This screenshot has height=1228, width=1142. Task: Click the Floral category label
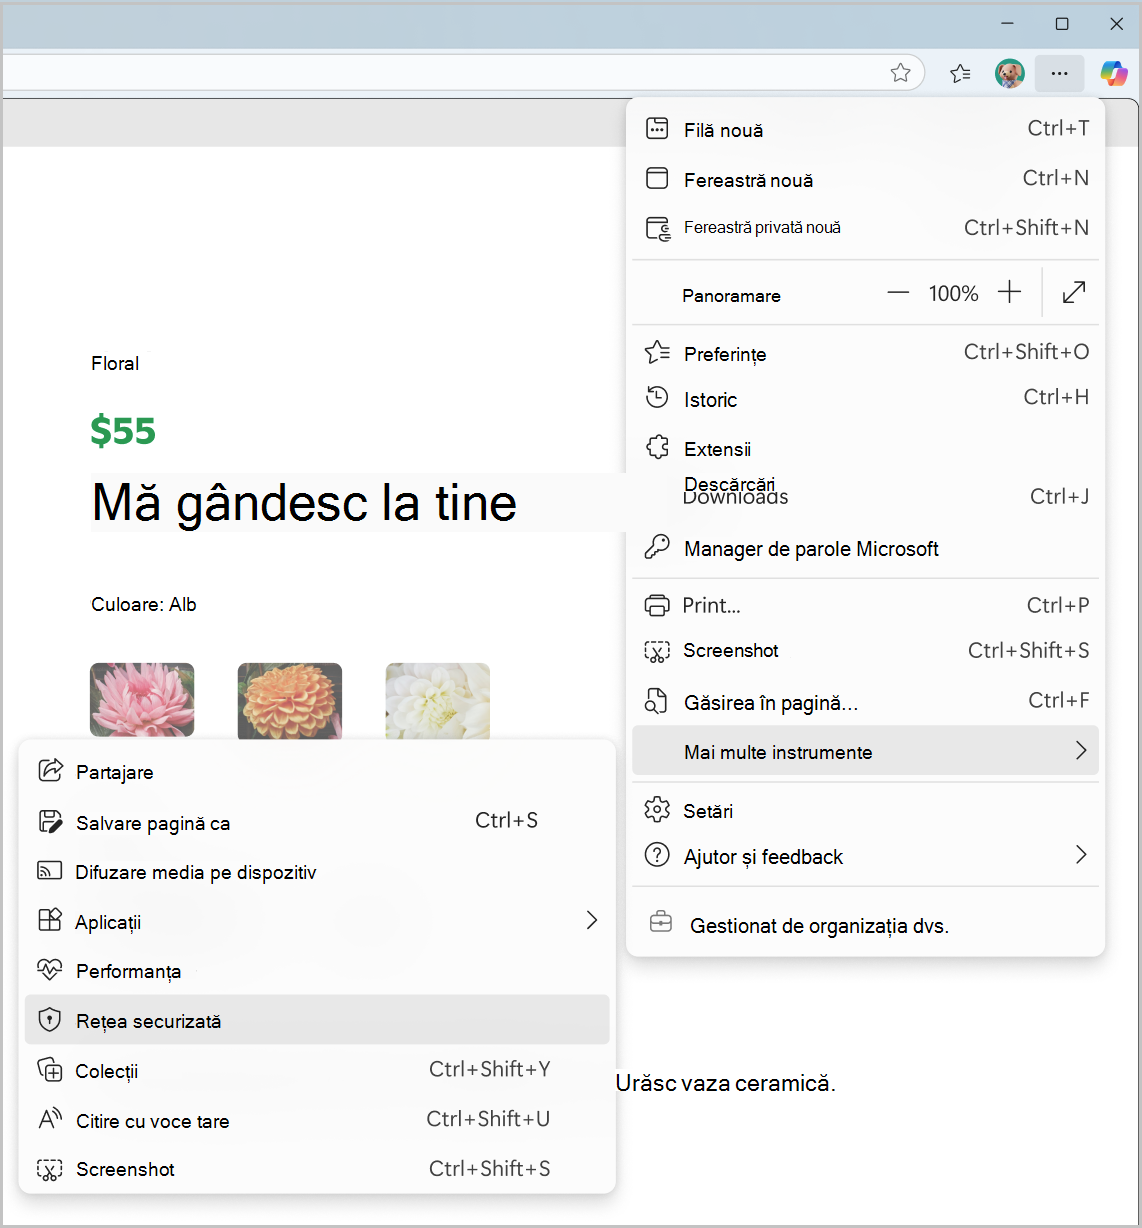[115, 363]
